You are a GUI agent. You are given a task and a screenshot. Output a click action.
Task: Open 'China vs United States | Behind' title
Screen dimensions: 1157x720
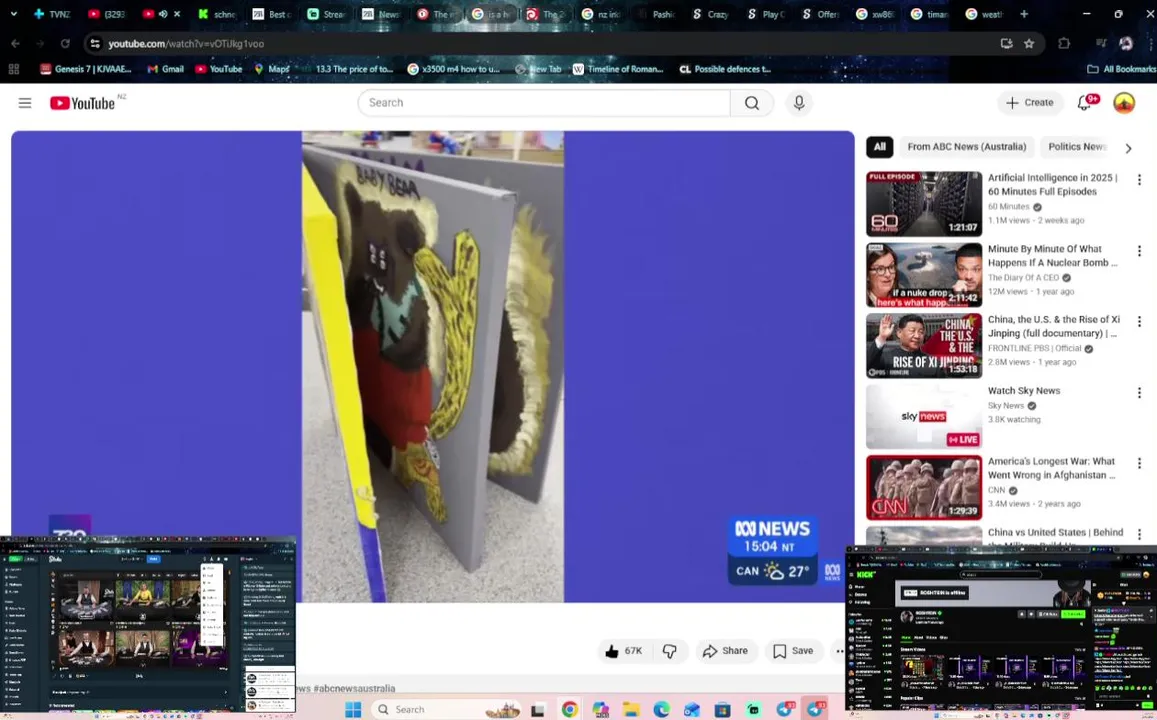[1055, 532]
